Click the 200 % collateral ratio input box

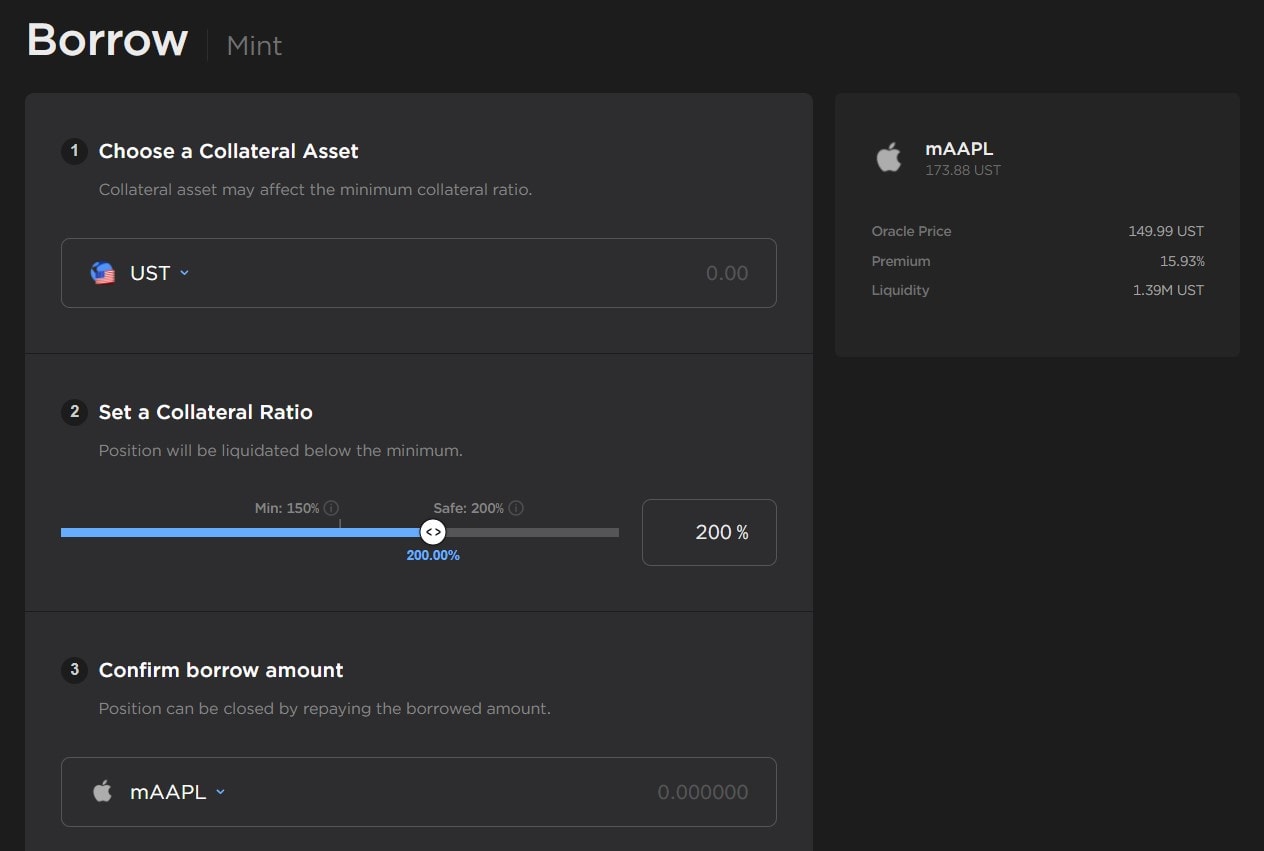[709, 532]
